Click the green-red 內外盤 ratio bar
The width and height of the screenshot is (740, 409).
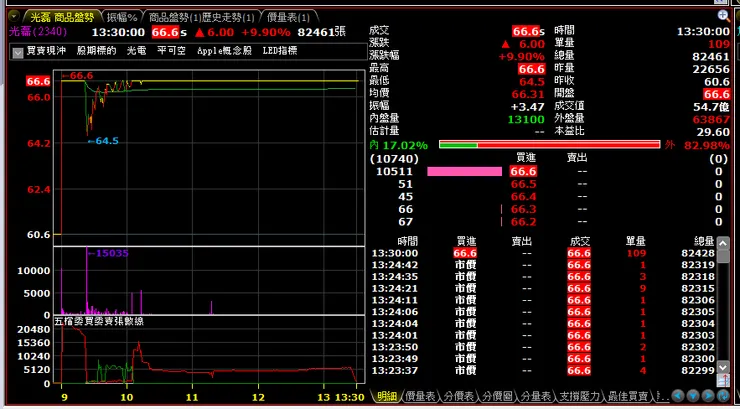coord(549,145)
